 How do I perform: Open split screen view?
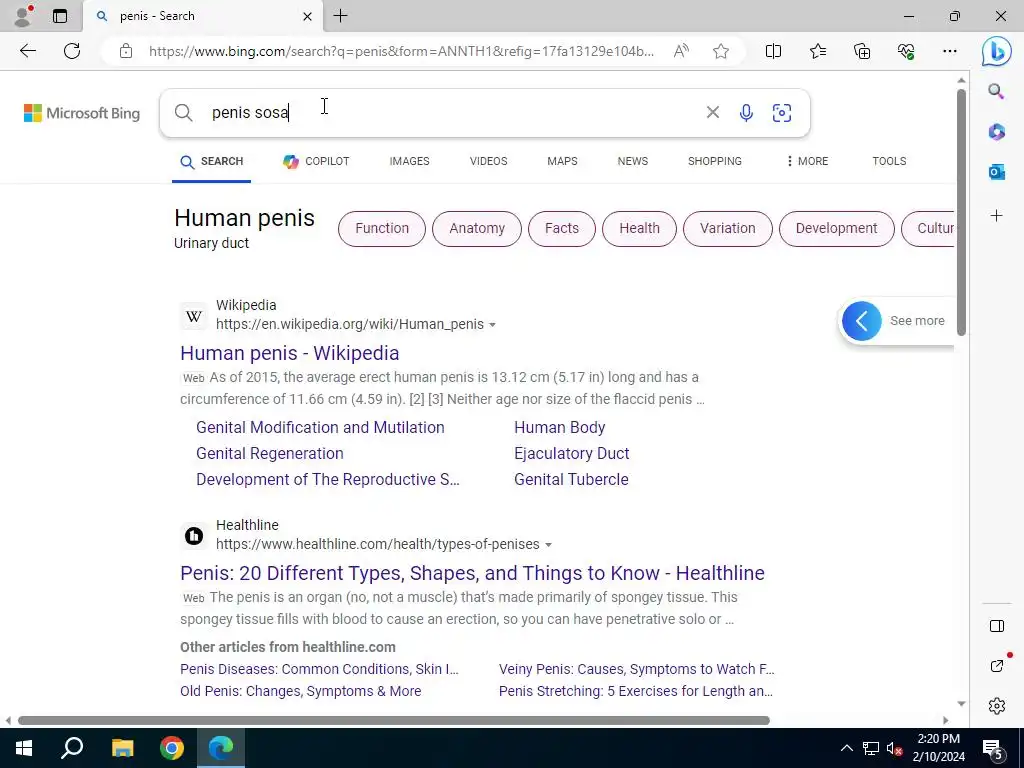coord(773,51)
